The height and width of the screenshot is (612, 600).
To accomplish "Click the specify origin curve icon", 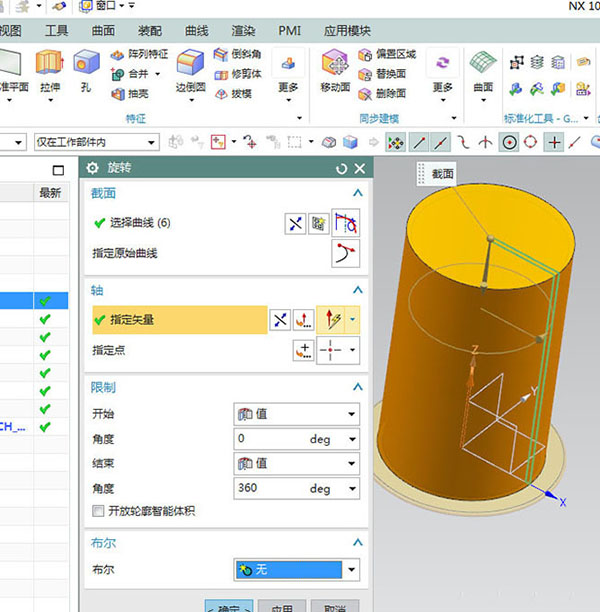I will pos(345,254).
